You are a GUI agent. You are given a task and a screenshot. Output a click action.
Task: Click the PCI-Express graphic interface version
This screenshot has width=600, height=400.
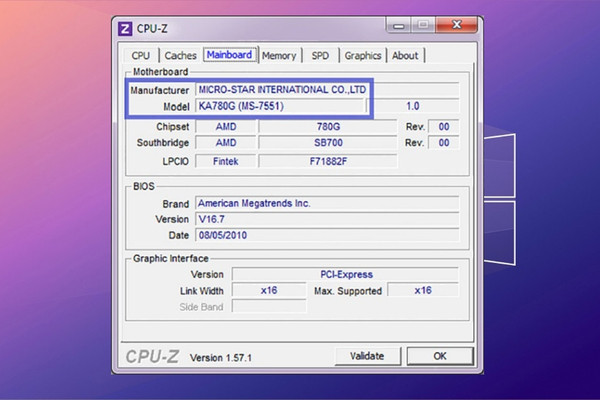346,274
